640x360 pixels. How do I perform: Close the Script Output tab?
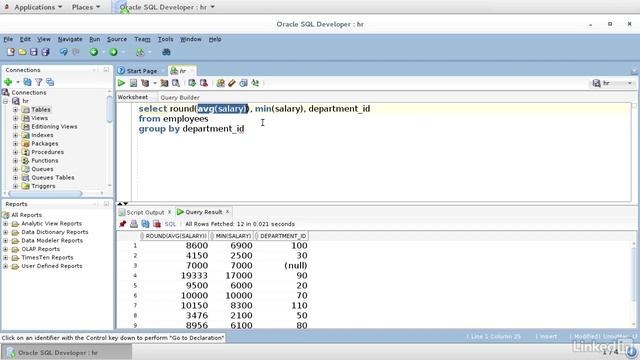click(x=169, y=212)
